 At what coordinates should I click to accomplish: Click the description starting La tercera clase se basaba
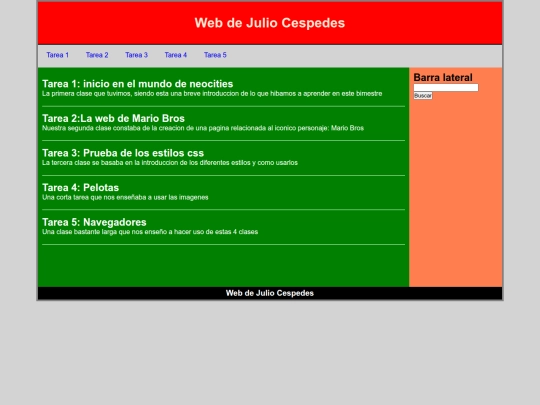(170, 163)
